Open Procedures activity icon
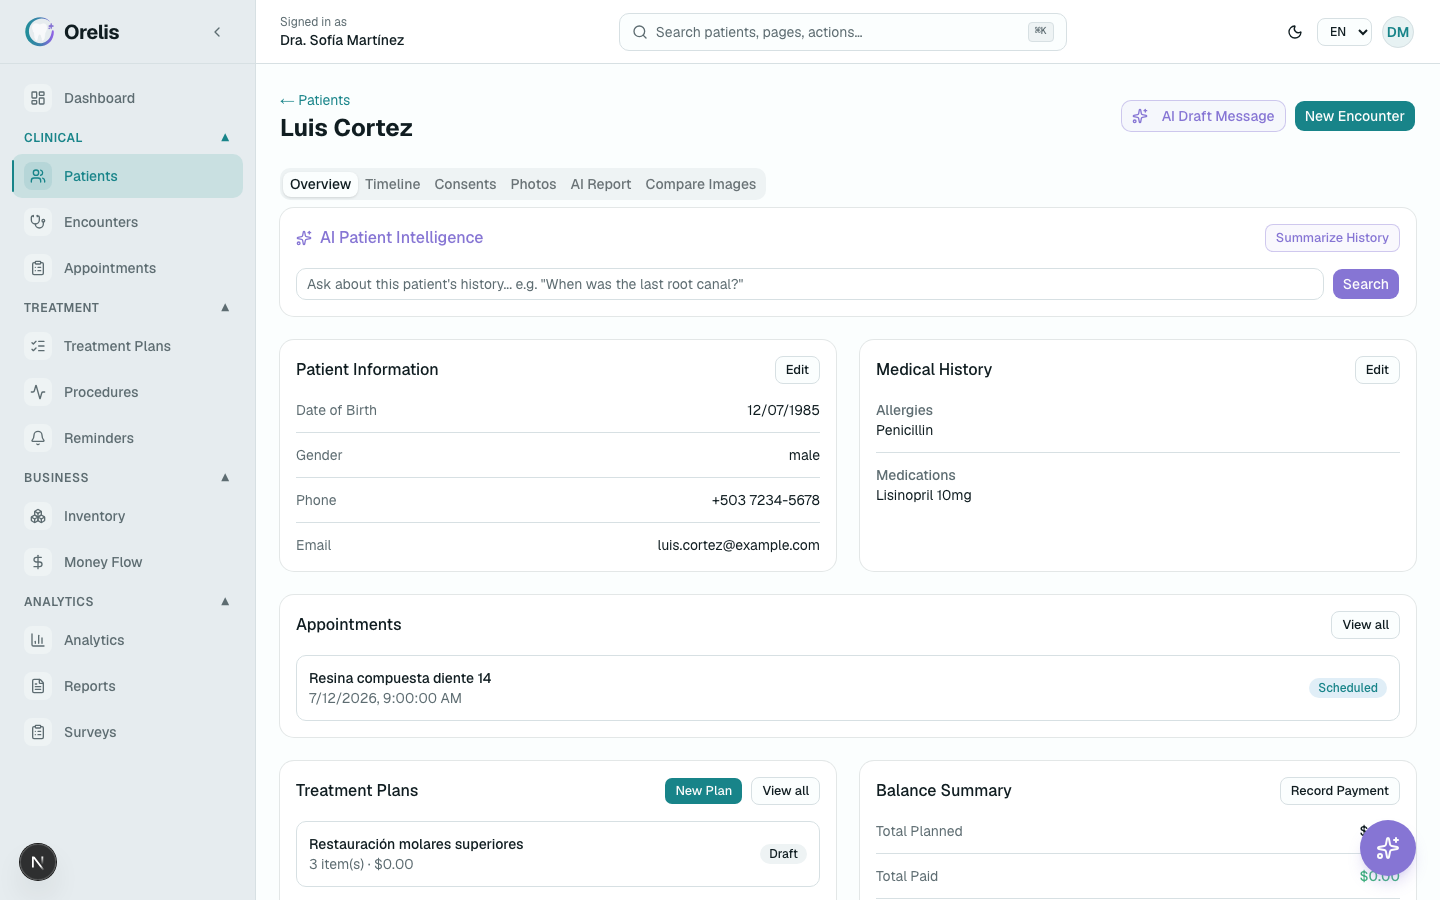 pyautogui.click(x=38, y=392)
